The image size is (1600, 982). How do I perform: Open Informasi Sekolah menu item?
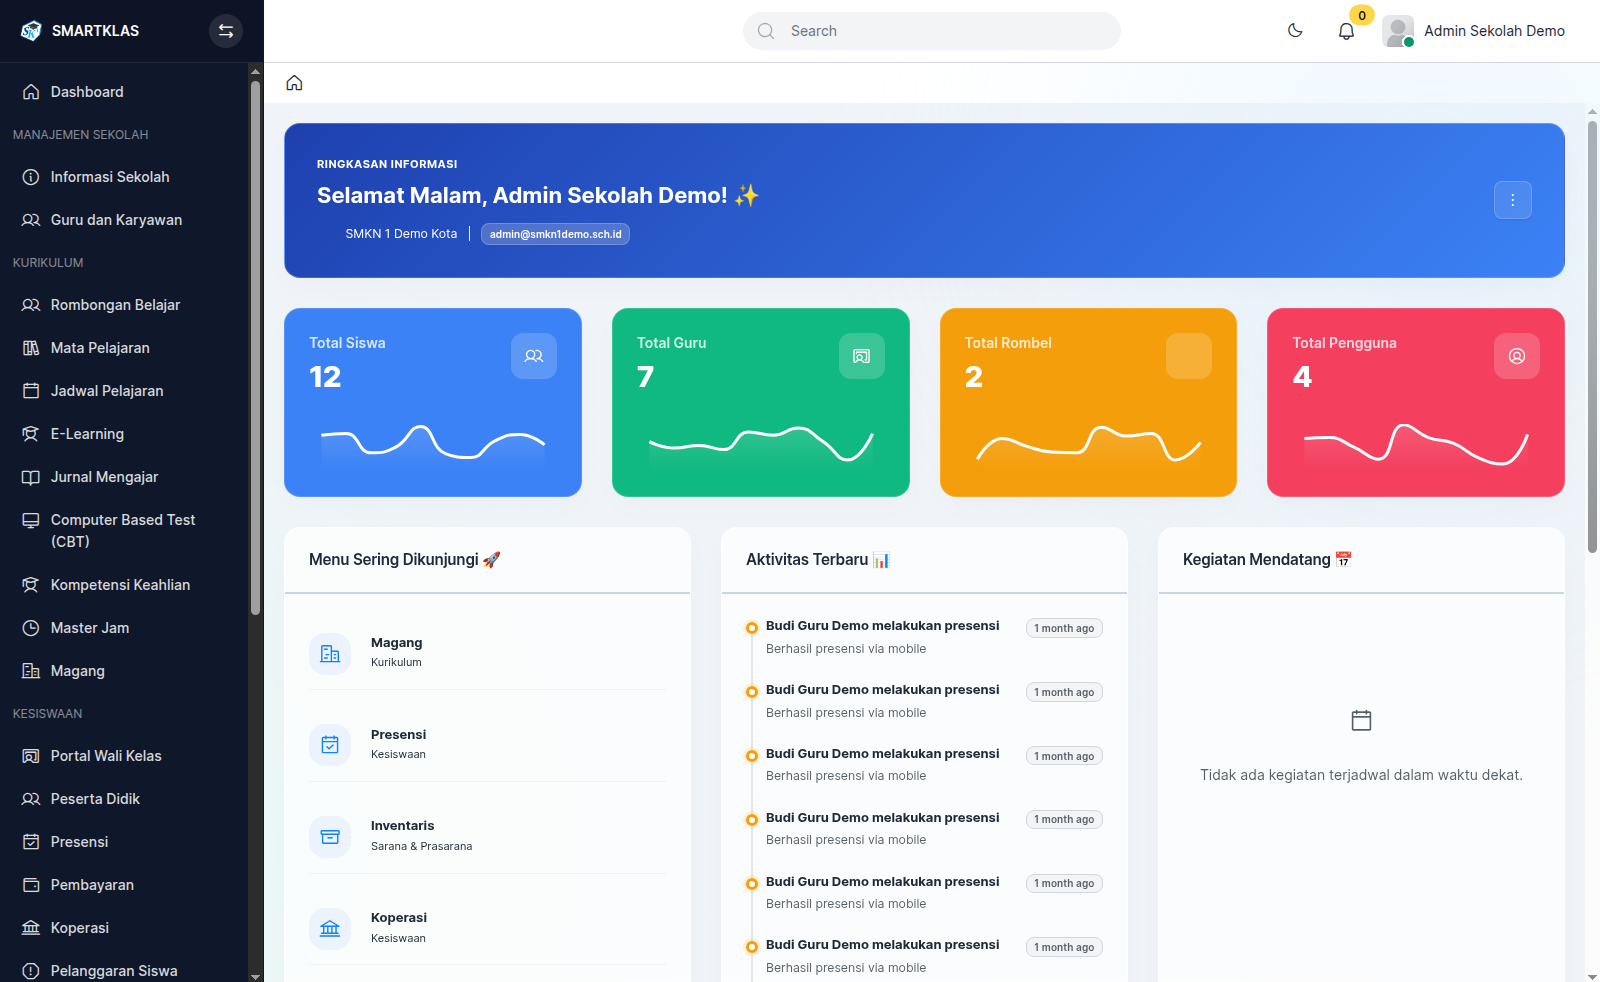click(124, 177)
